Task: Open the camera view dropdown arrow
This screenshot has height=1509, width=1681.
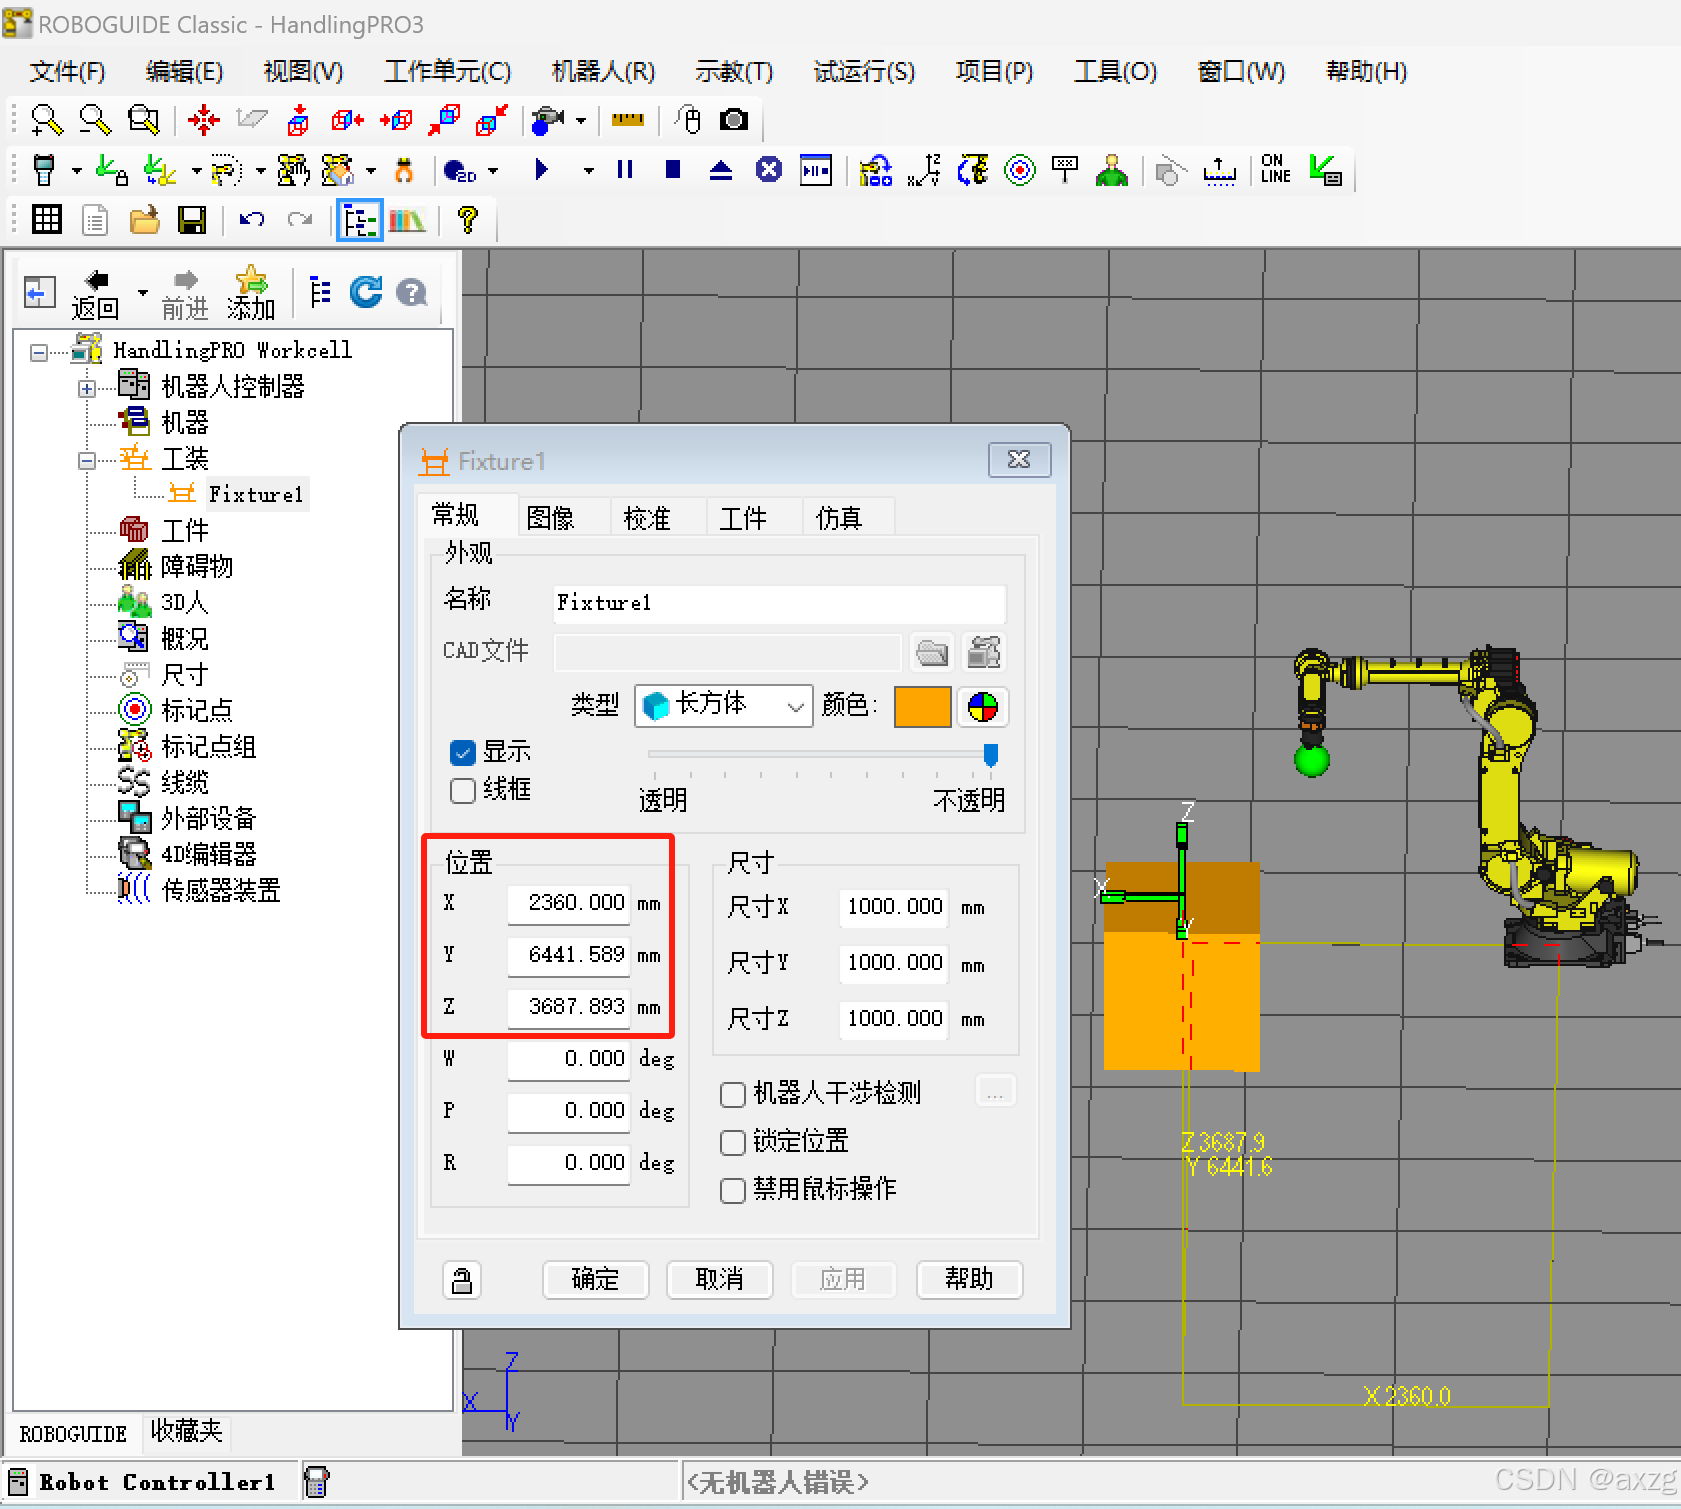Action: [x=581, y=121]
